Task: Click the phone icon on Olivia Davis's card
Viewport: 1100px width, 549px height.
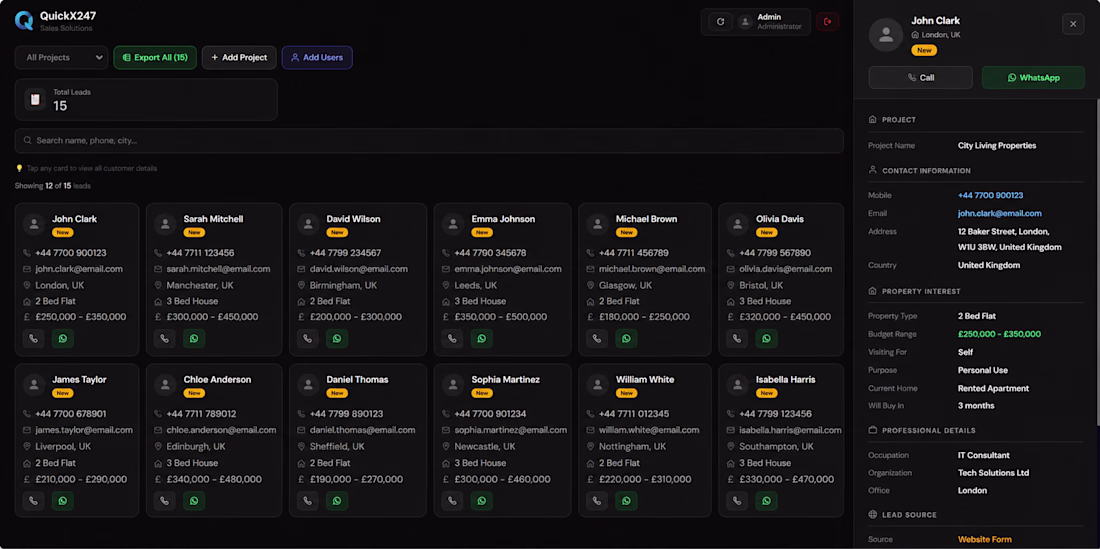Action: pos(737,339)
